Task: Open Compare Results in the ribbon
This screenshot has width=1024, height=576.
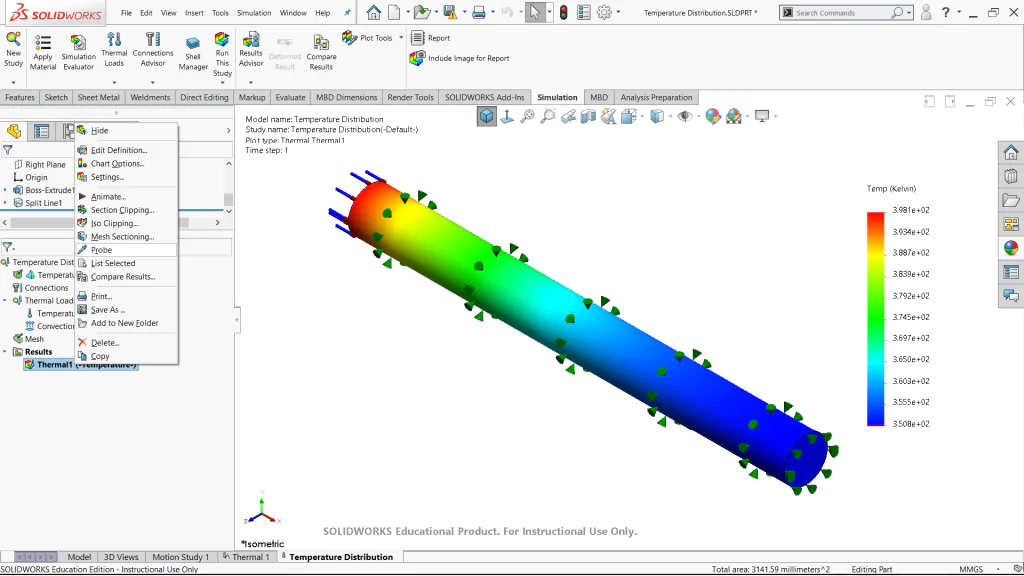Action: (321, 52)
